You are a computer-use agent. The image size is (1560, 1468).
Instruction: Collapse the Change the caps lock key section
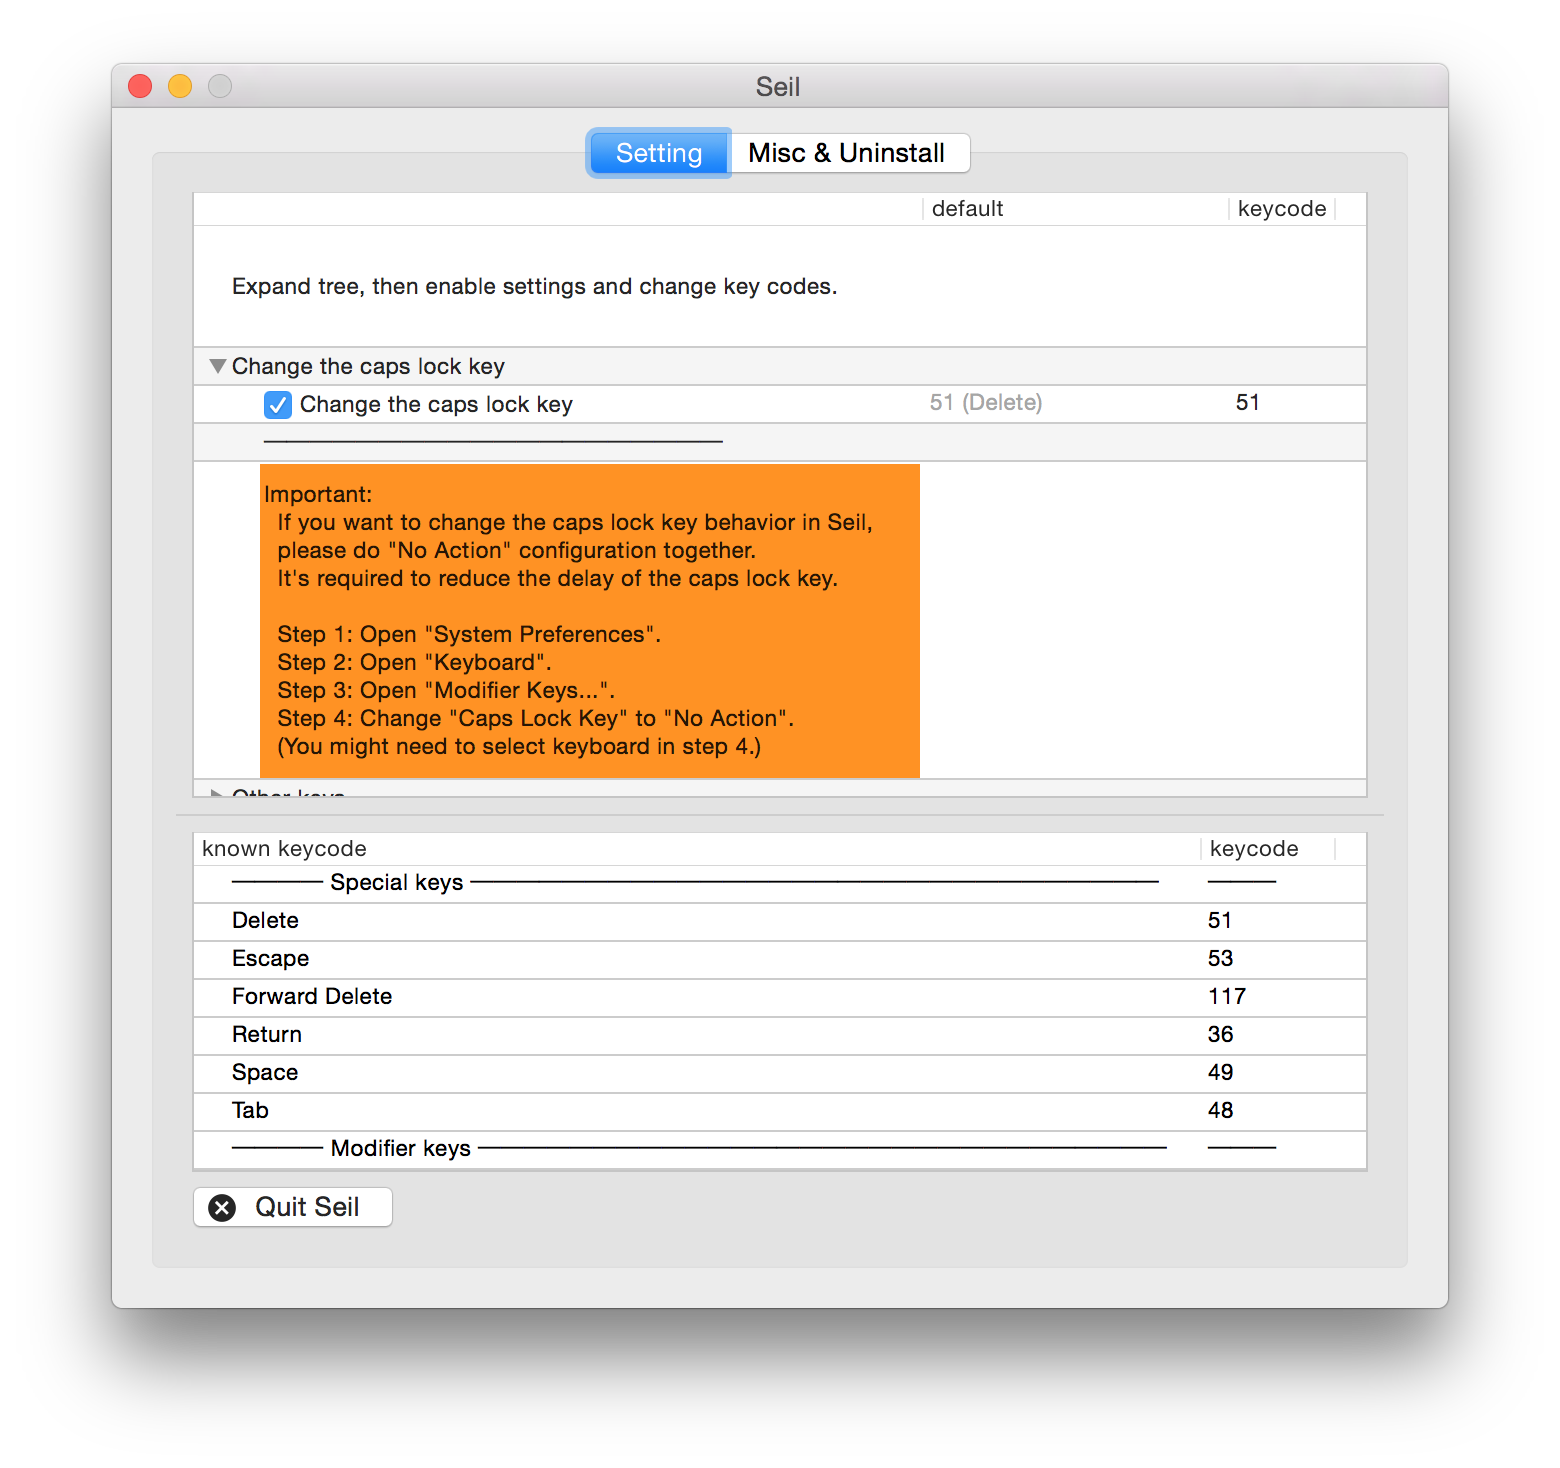217,366
